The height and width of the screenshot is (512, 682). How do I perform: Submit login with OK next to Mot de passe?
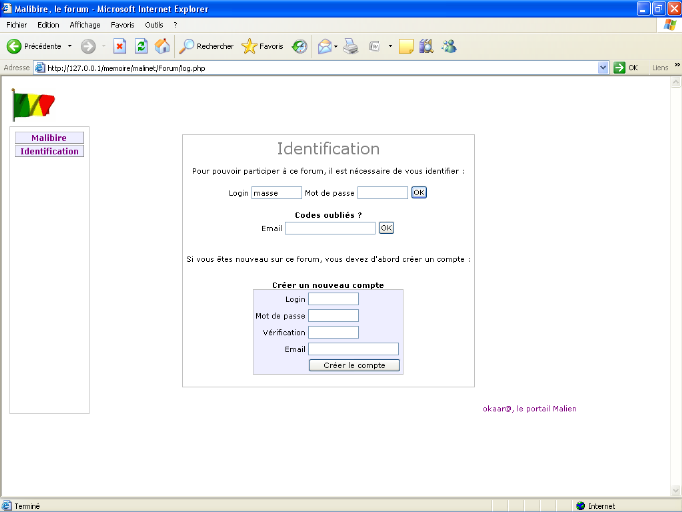[419, 193]
